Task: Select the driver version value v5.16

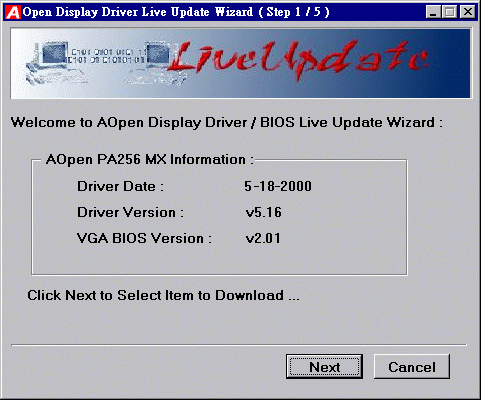Action: tap(263, 212)
